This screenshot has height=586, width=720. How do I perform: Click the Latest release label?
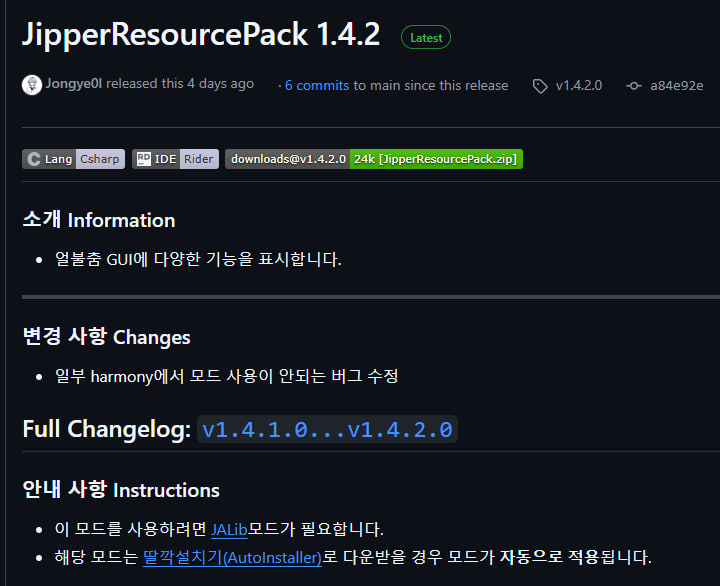click(x=426, y=38)
